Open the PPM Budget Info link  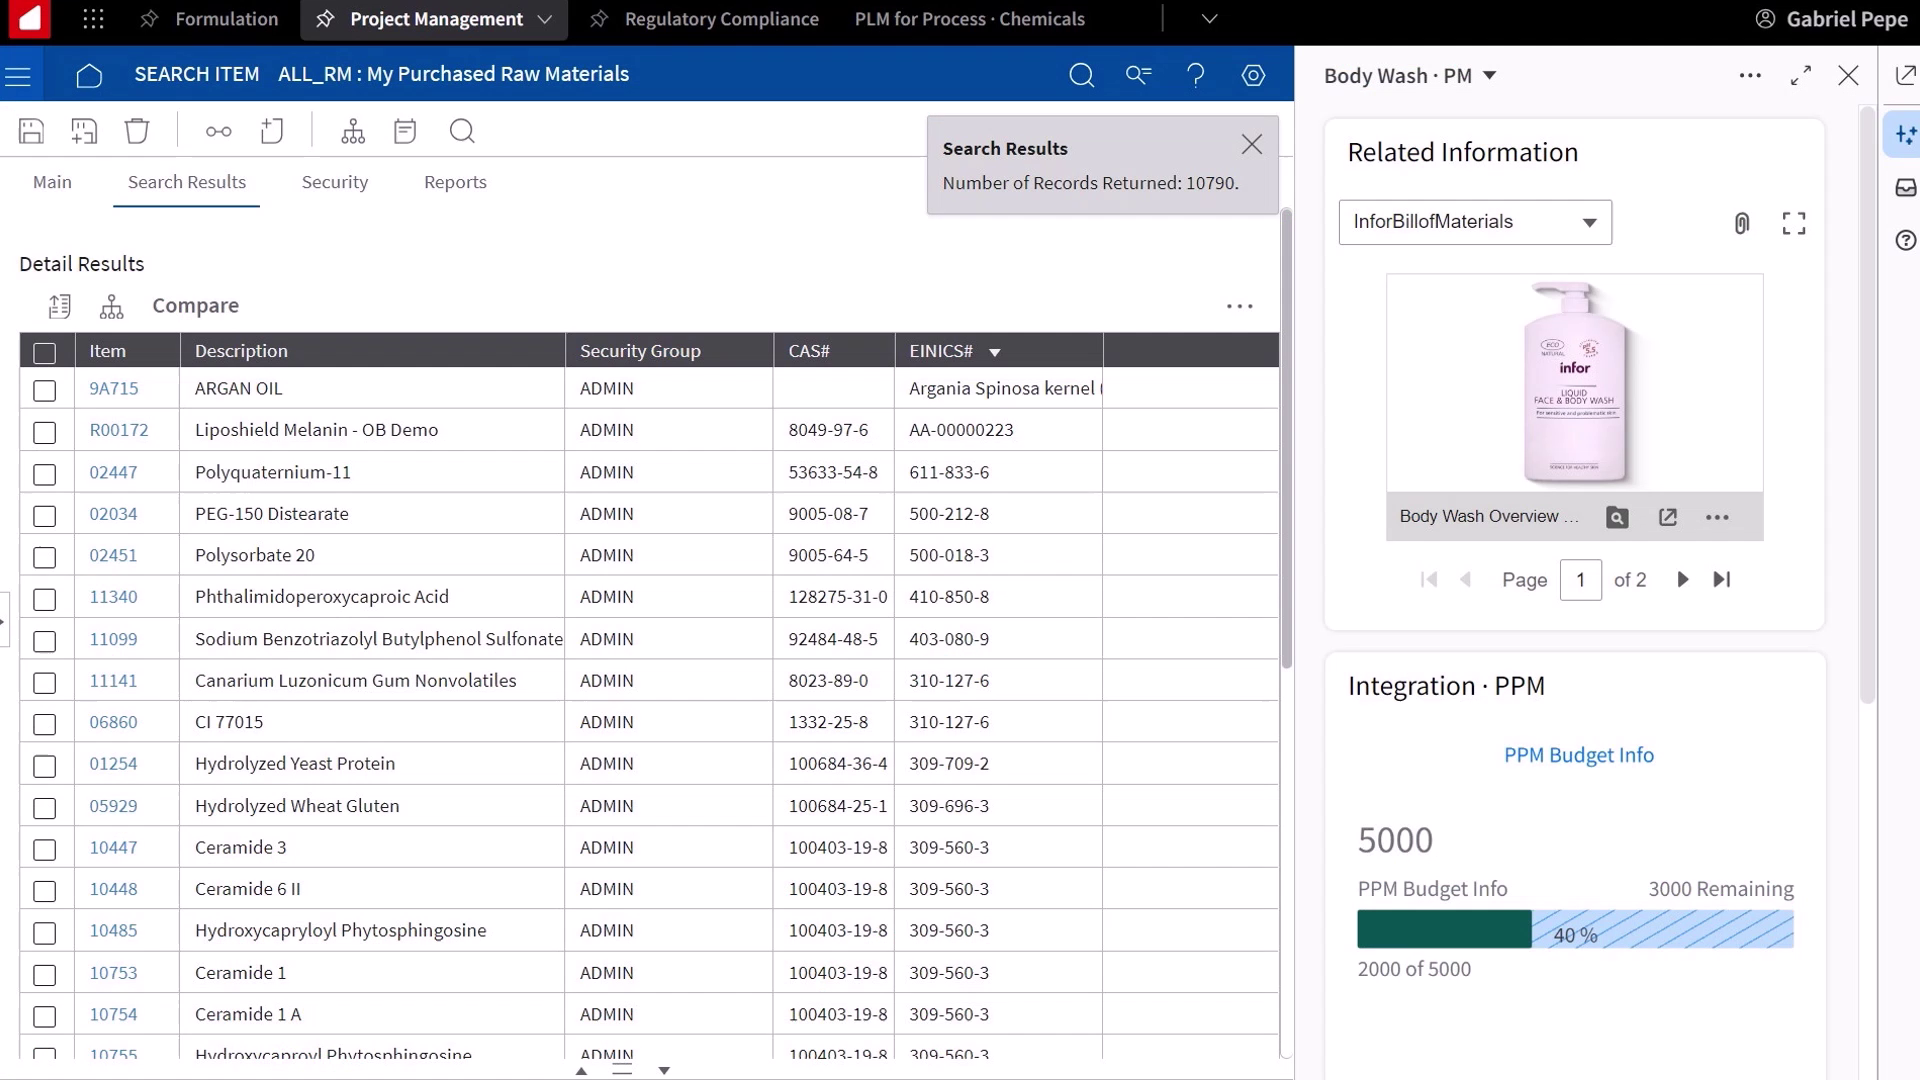point(1578,755)
